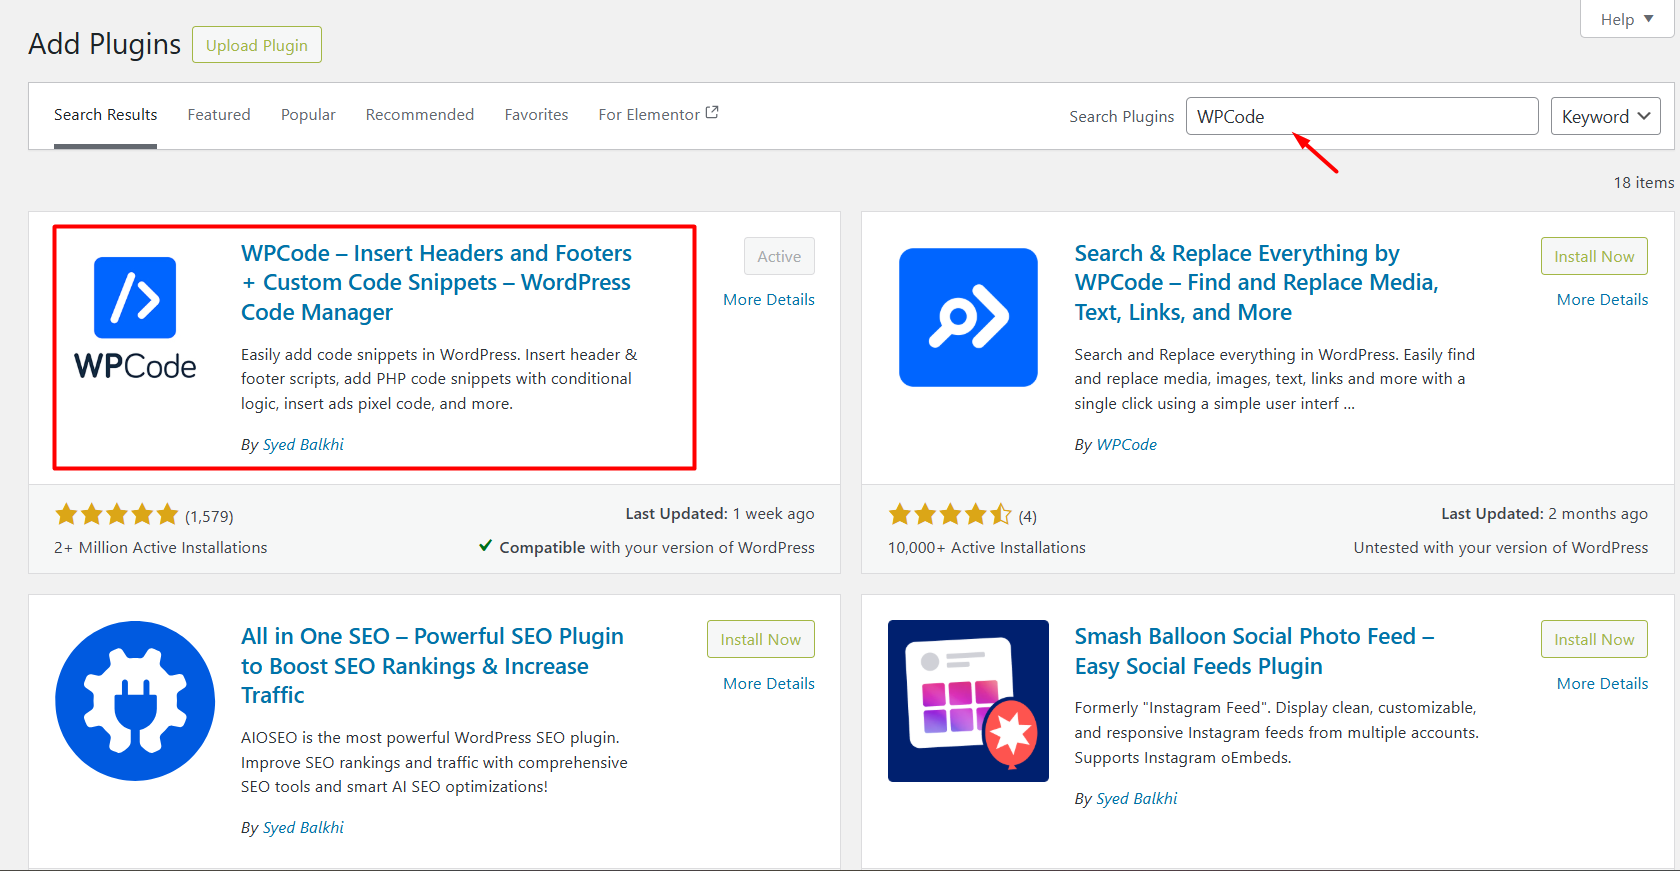Click Syed Balkhi author link under WPCode
Screen dimensions: 1680x871
[x=303, y=445]
